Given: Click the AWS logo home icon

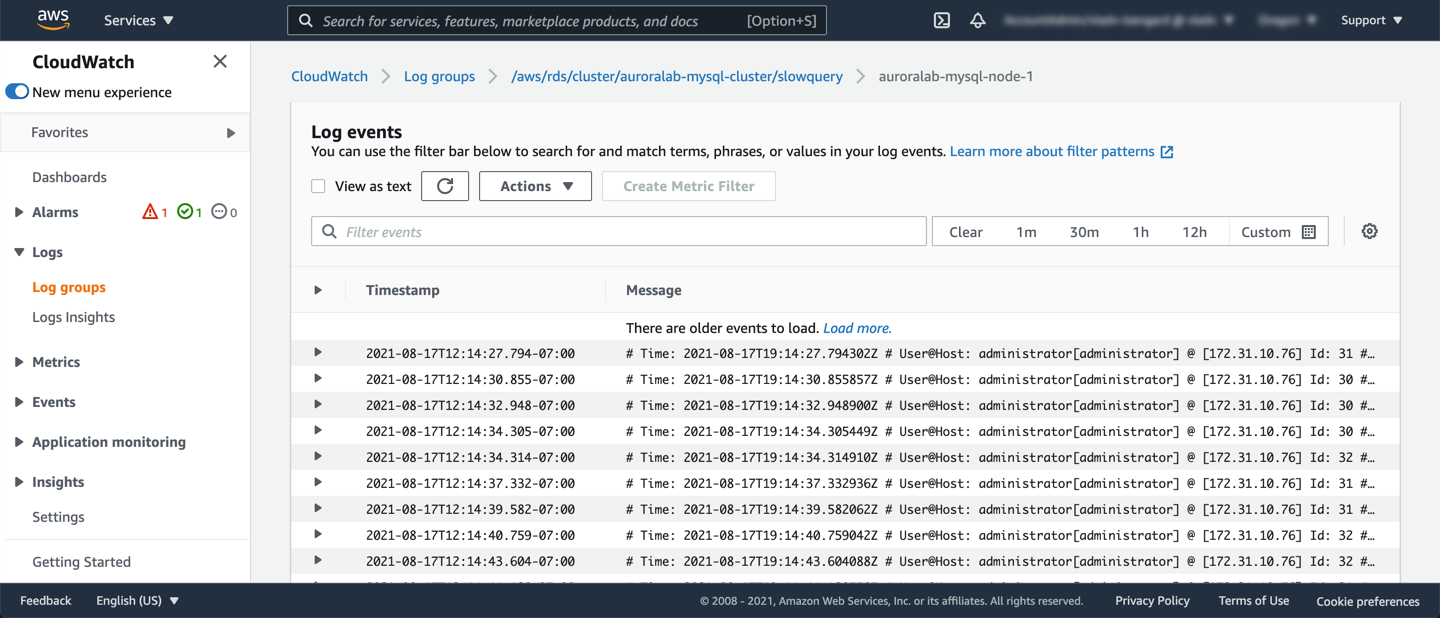Looking at the screenshot, I should [x=53, y=20].
